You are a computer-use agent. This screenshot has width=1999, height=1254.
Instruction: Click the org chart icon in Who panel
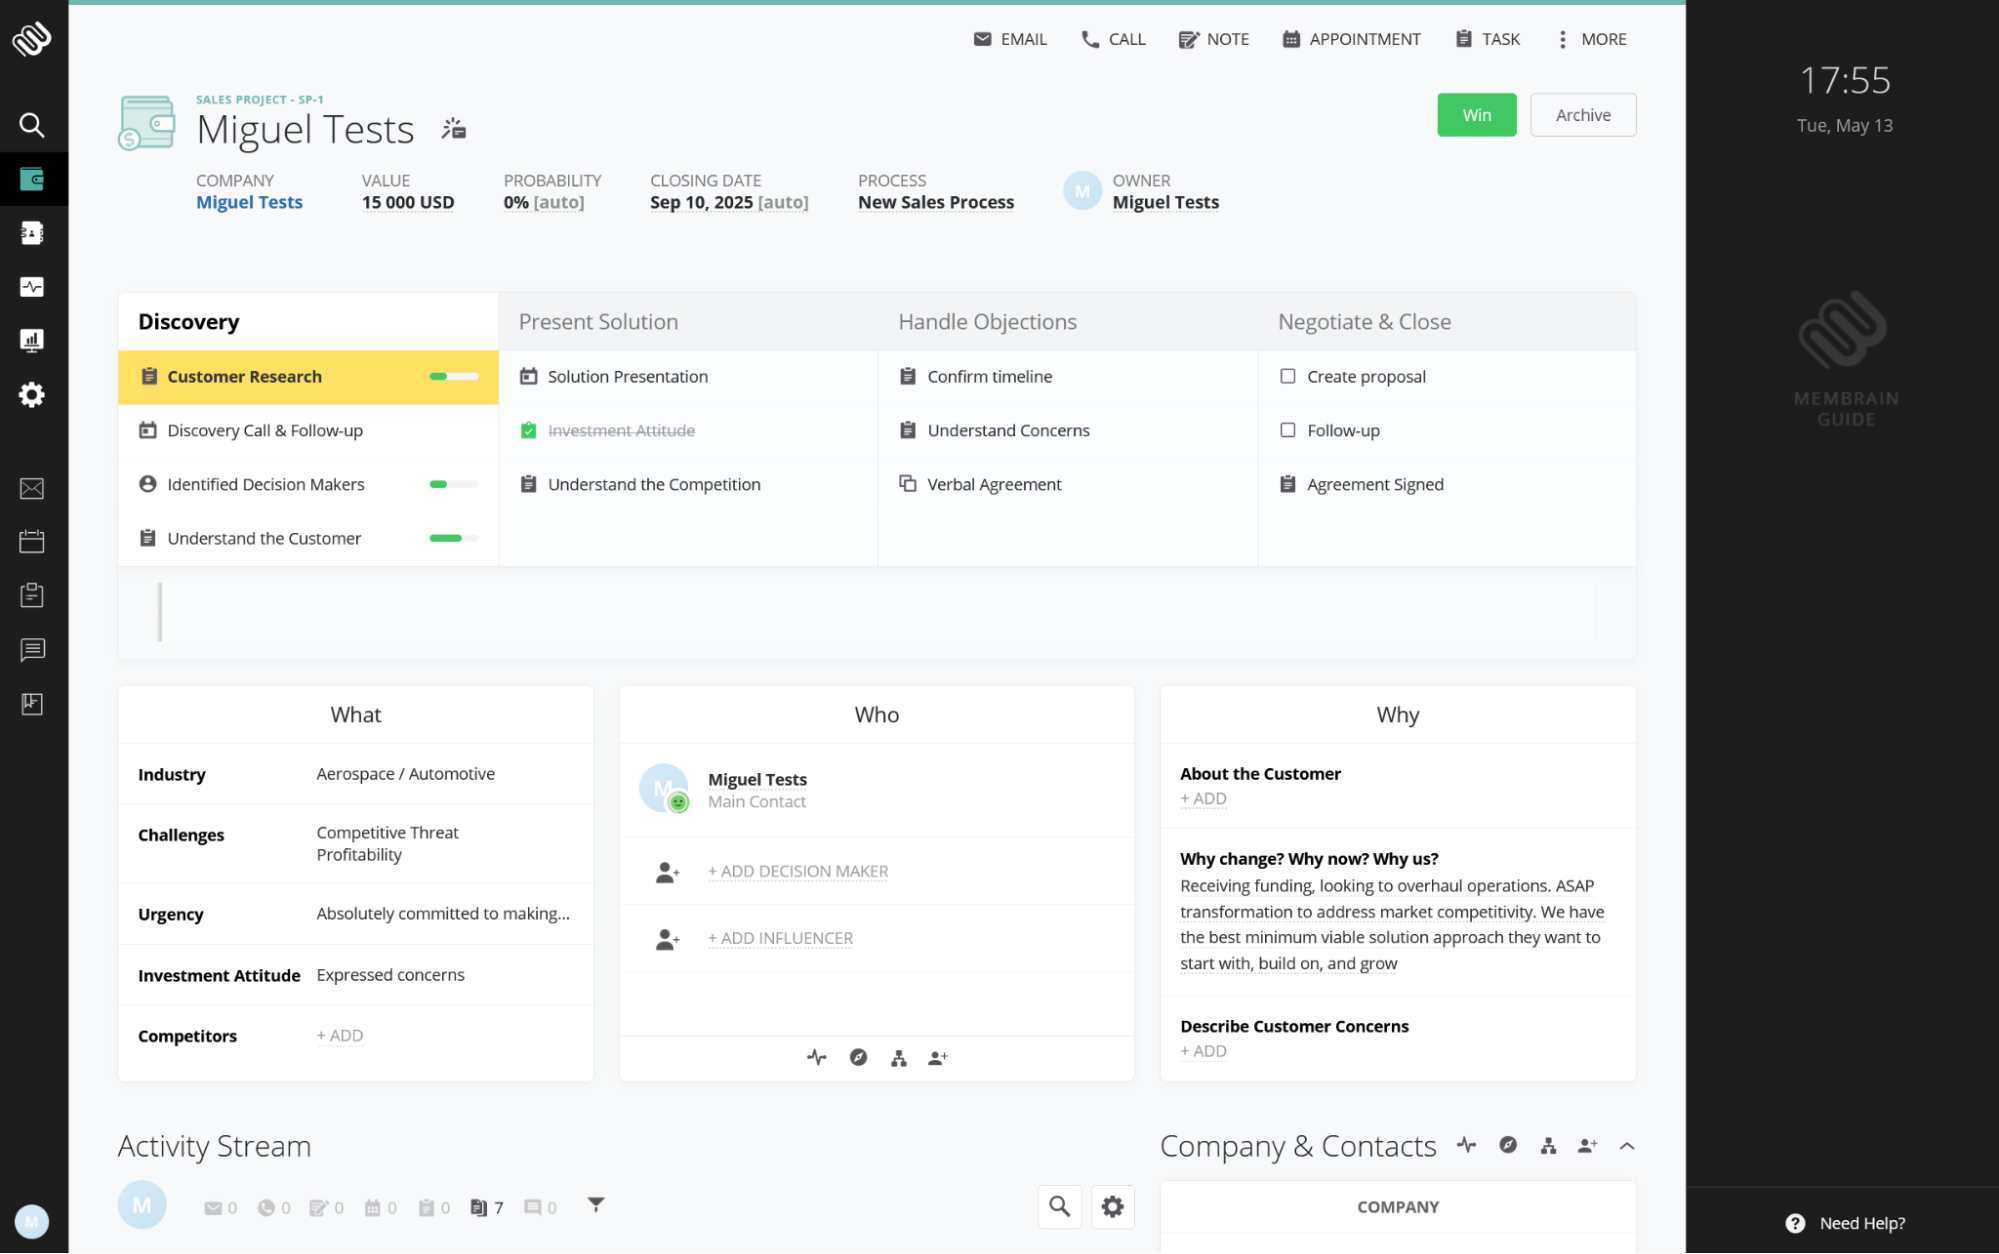pos(898,1057)
